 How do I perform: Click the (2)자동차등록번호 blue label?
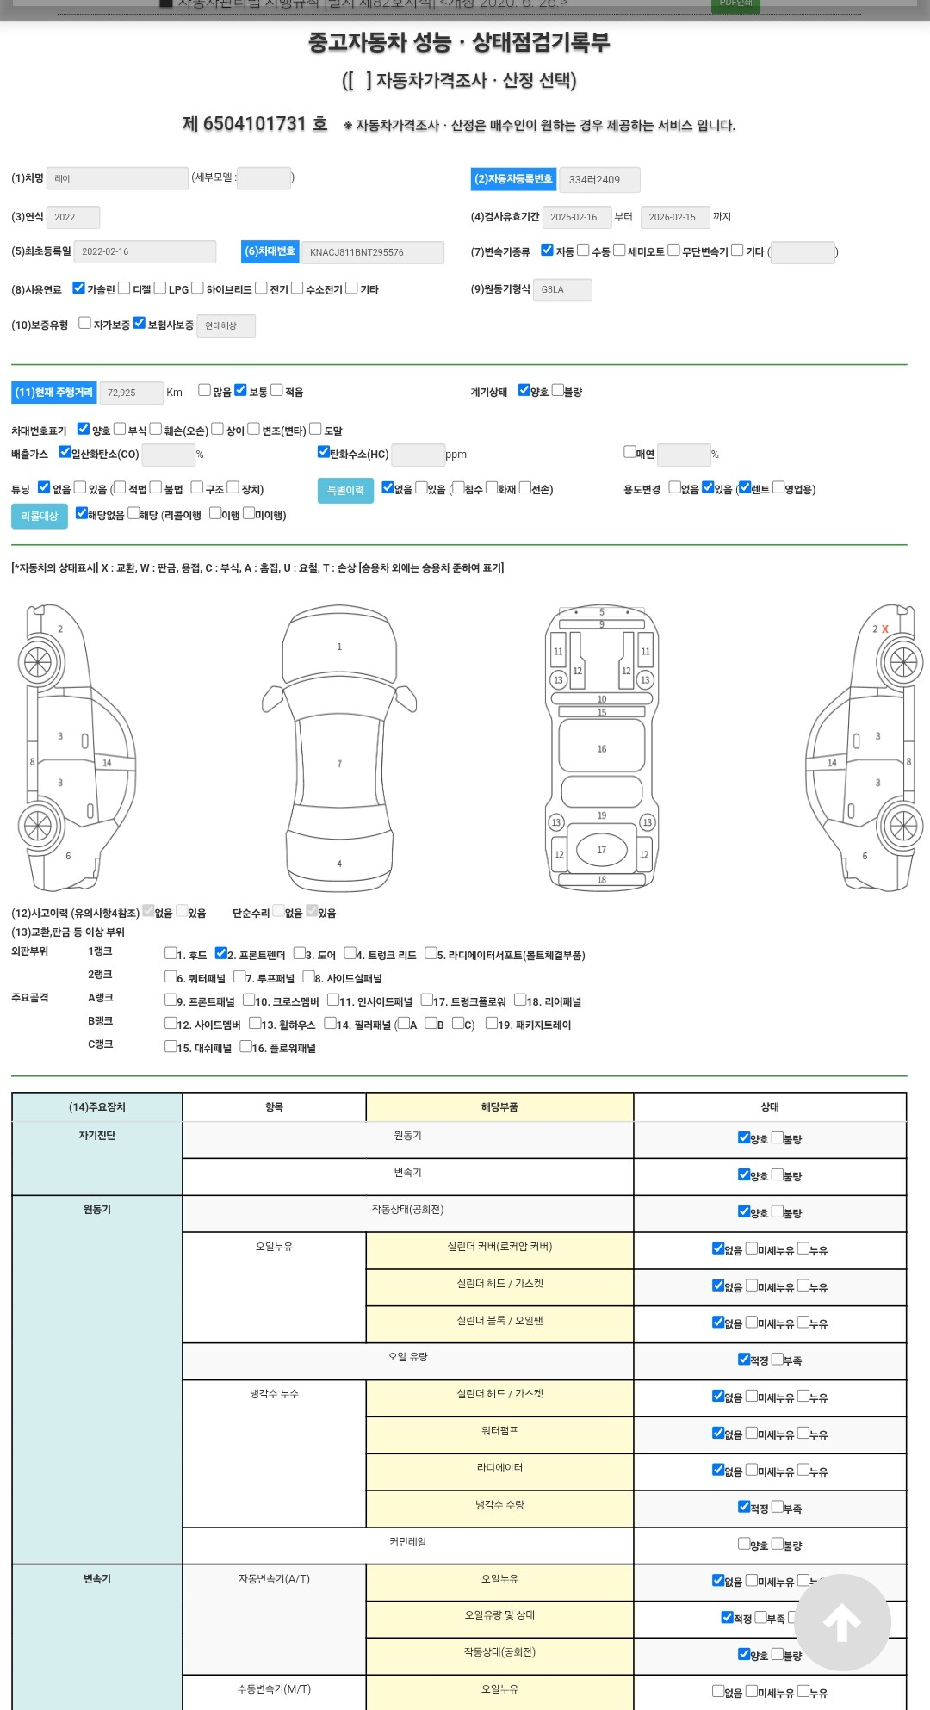513,179
